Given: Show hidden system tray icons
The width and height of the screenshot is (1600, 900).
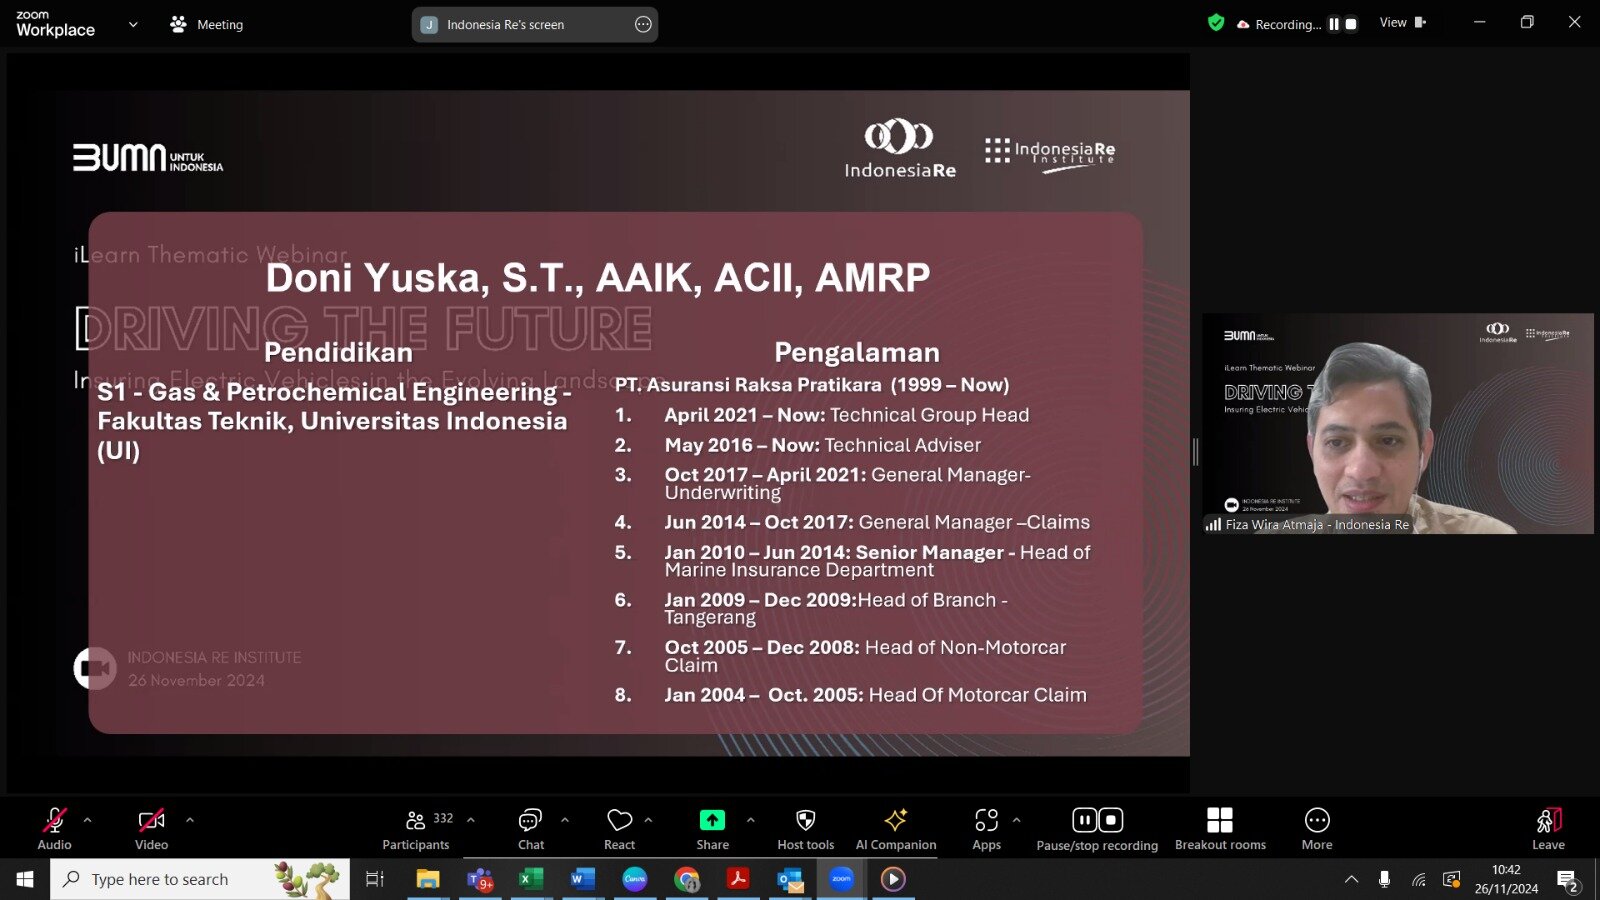Looking at the screenshot, I should pos(1351,879).
